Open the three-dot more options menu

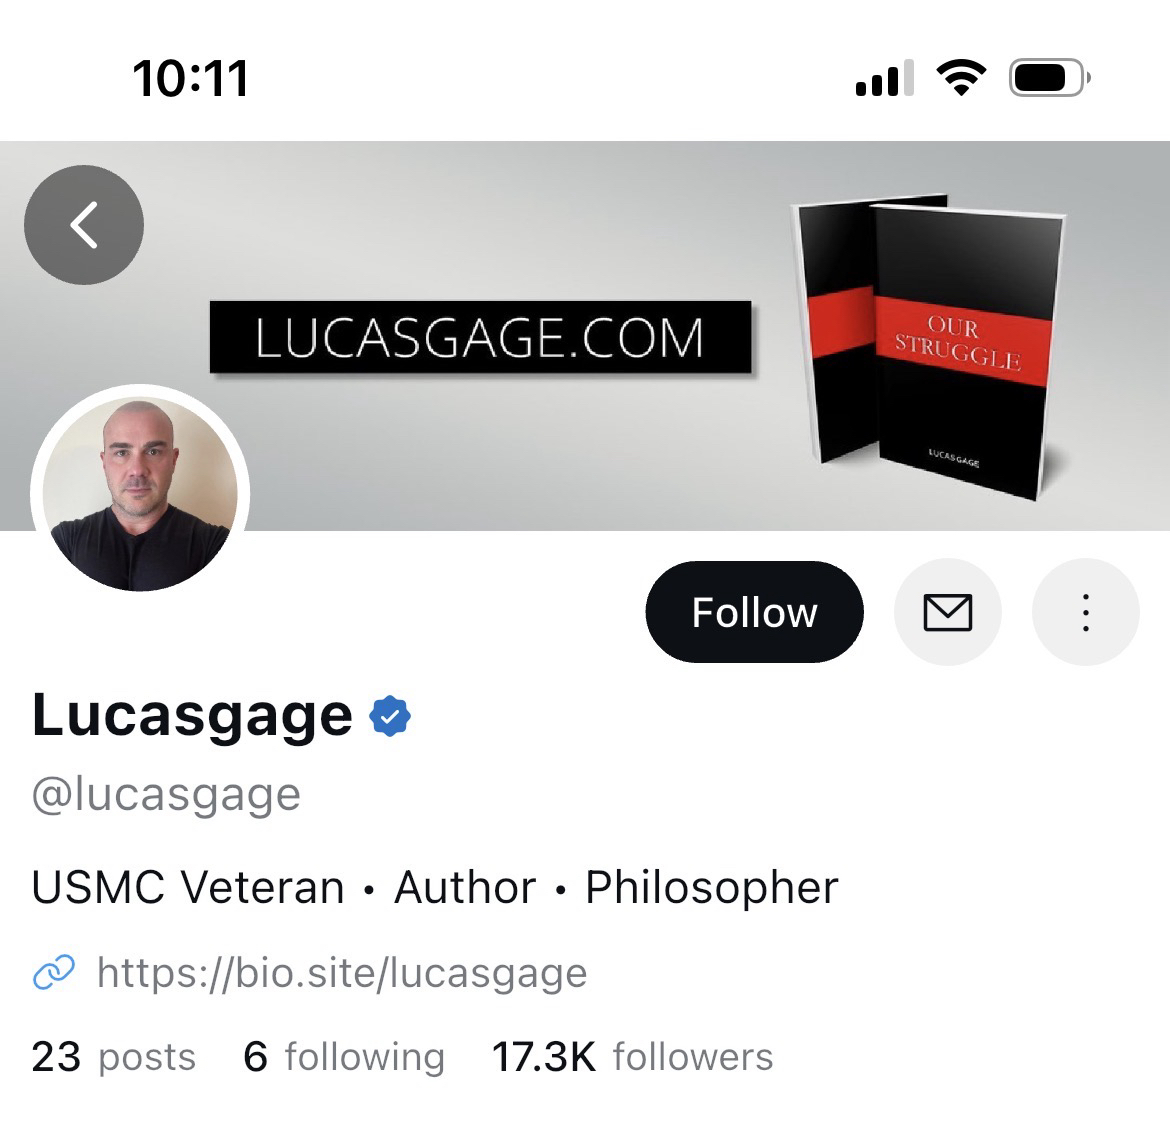click(1086, 612)
